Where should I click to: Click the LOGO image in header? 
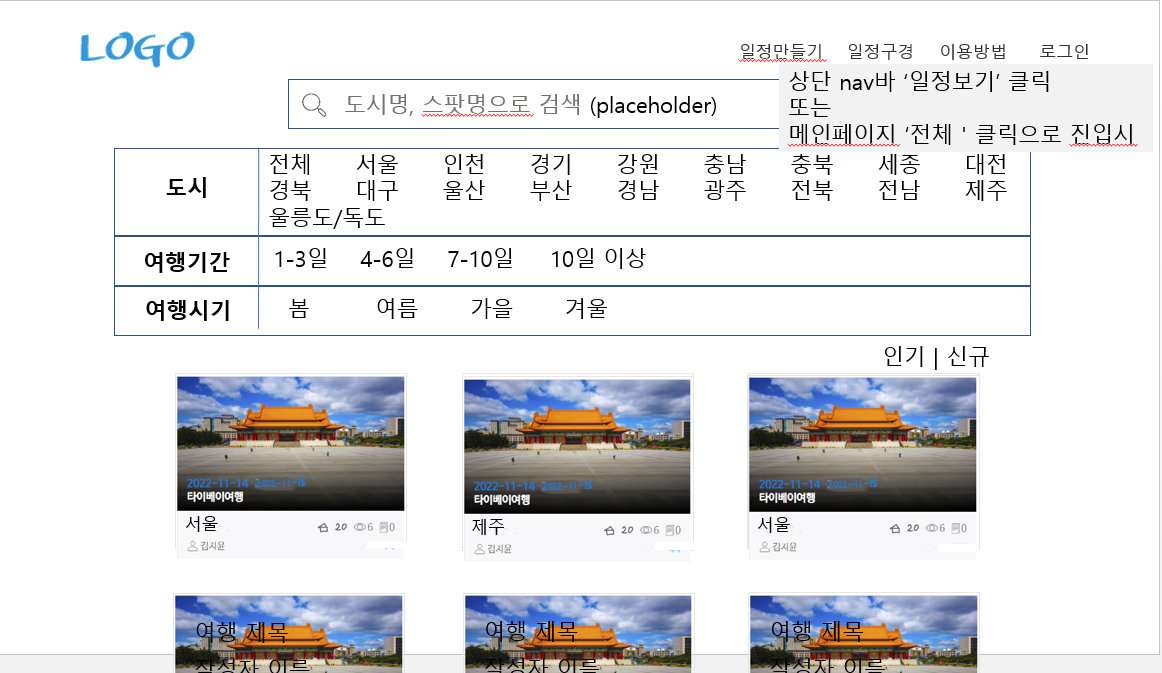[x=137, y=48]
